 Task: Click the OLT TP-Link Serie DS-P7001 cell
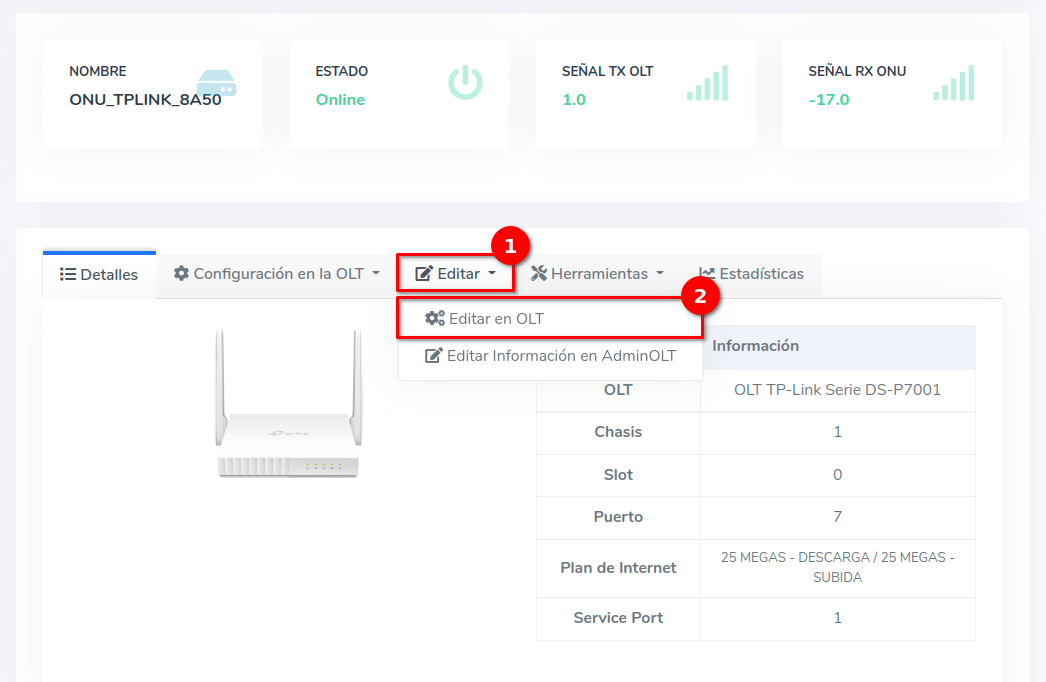(837, 390)
